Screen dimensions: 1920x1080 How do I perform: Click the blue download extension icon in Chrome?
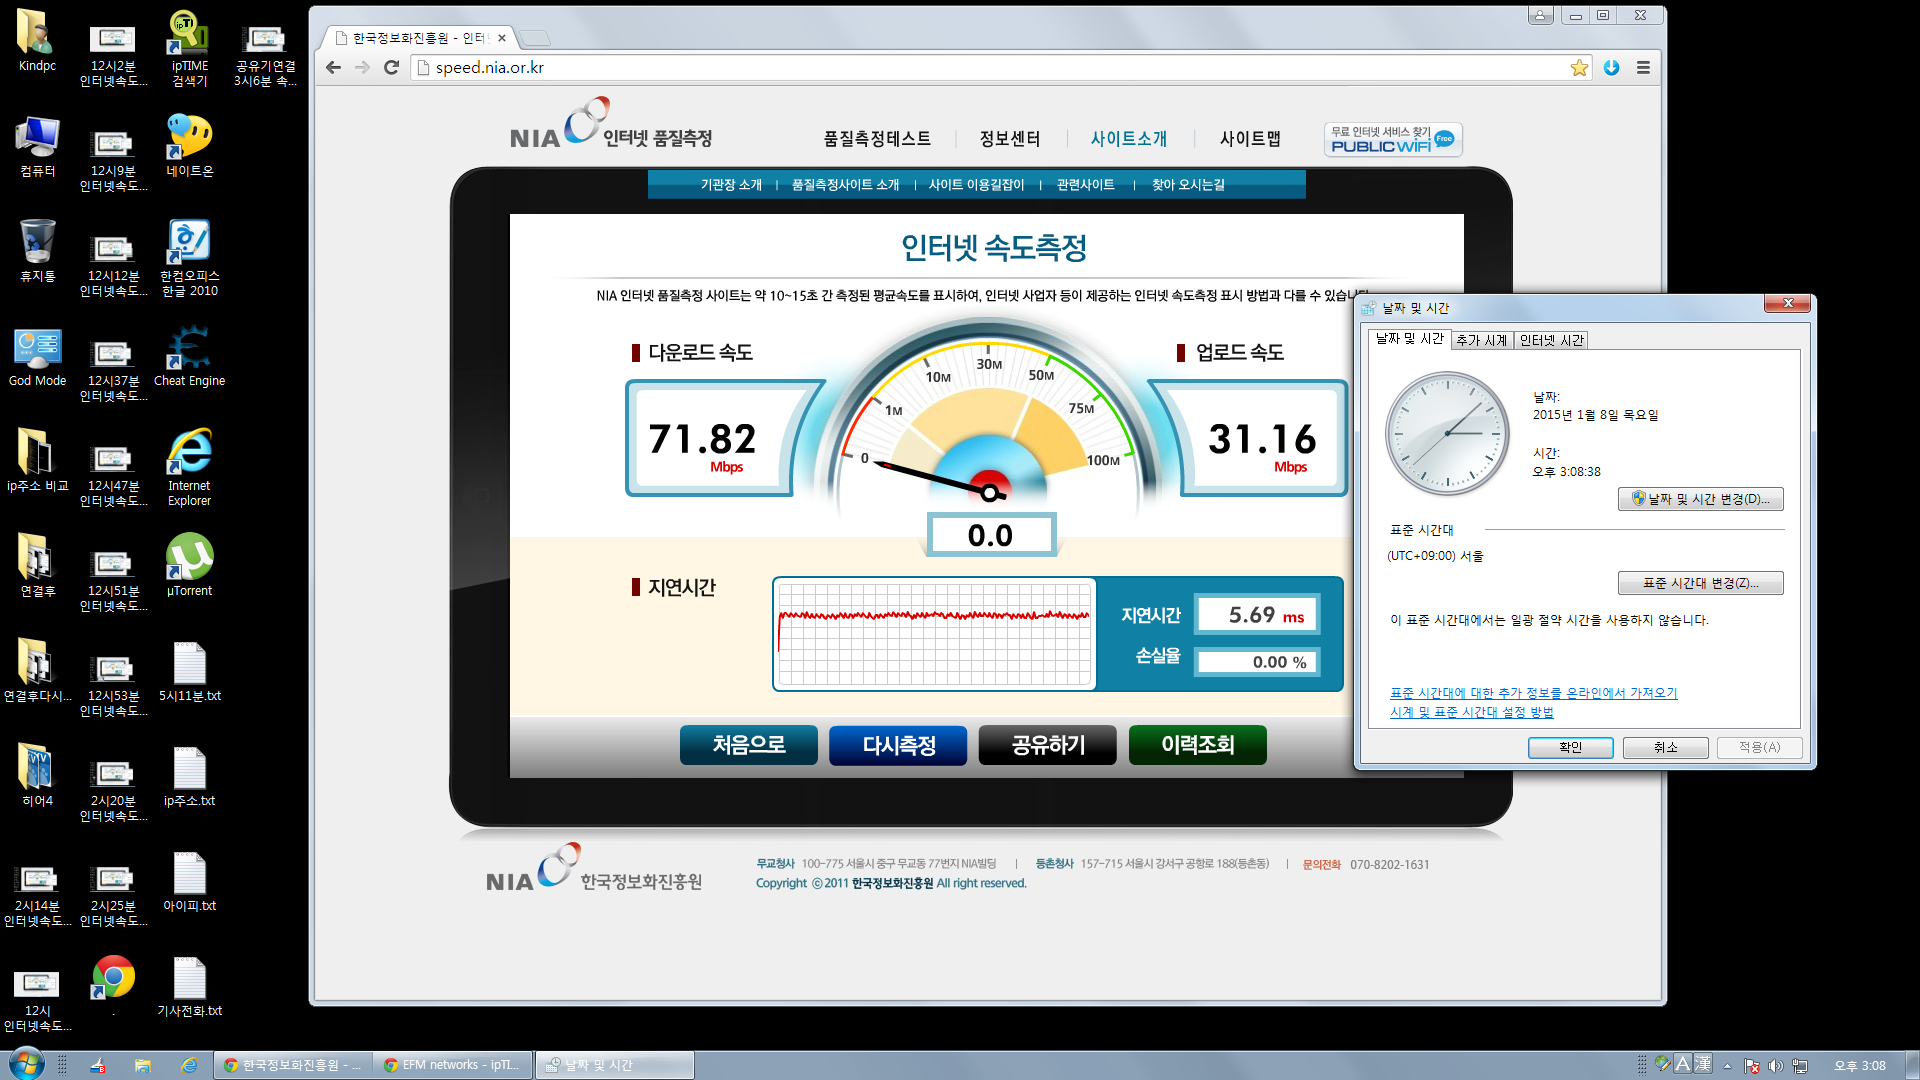click(x=1611, y=68)
